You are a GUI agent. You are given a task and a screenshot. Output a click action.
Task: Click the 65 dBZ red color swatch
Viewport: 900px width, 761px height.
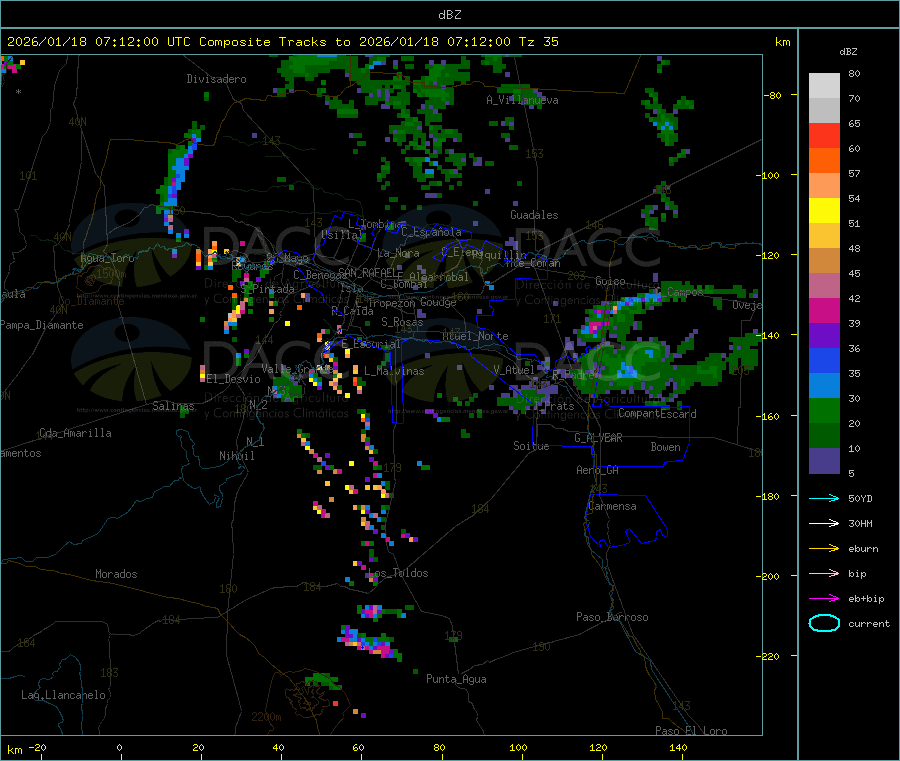[x=824, y=135]
